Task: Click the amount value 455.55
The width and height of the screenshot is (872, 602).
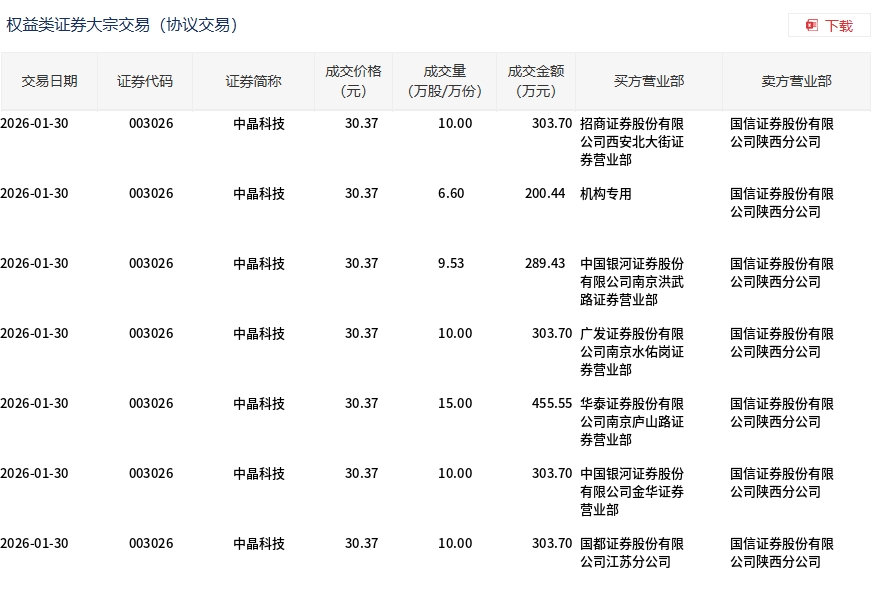Action: pyautogui.click(x=552, y=403)
